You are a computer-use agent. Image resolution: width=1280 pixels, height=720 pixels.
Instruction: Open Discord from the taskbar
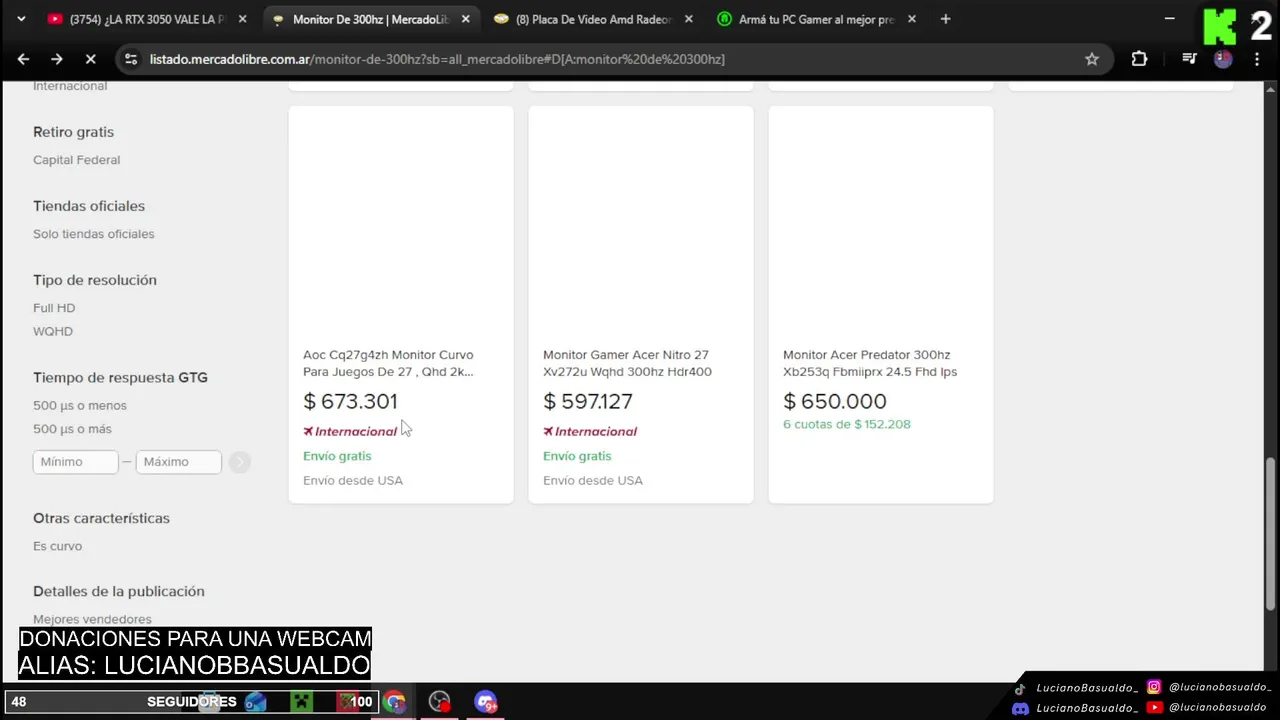(x=485, y=702)
